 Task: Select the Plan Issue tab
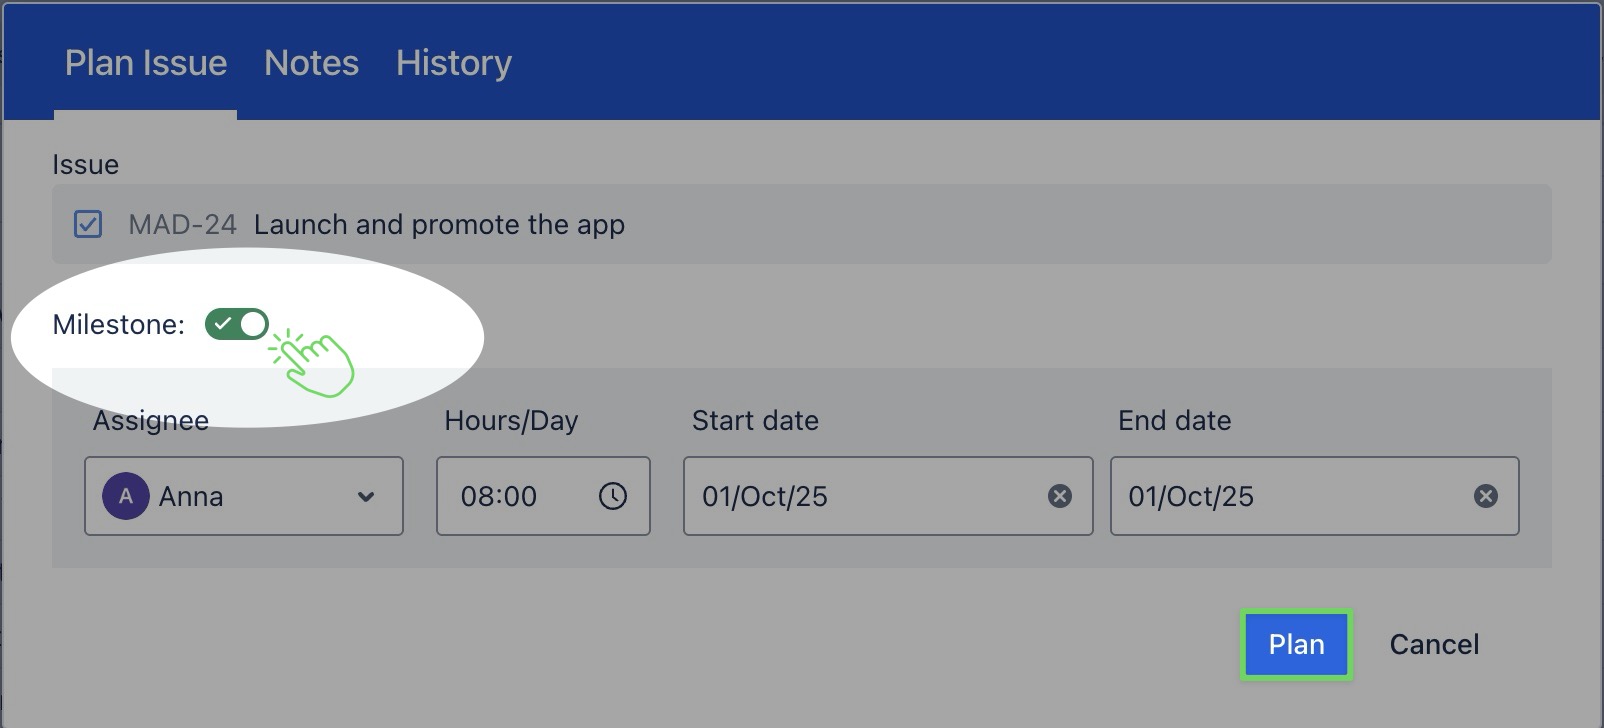(x=146, y=63)
